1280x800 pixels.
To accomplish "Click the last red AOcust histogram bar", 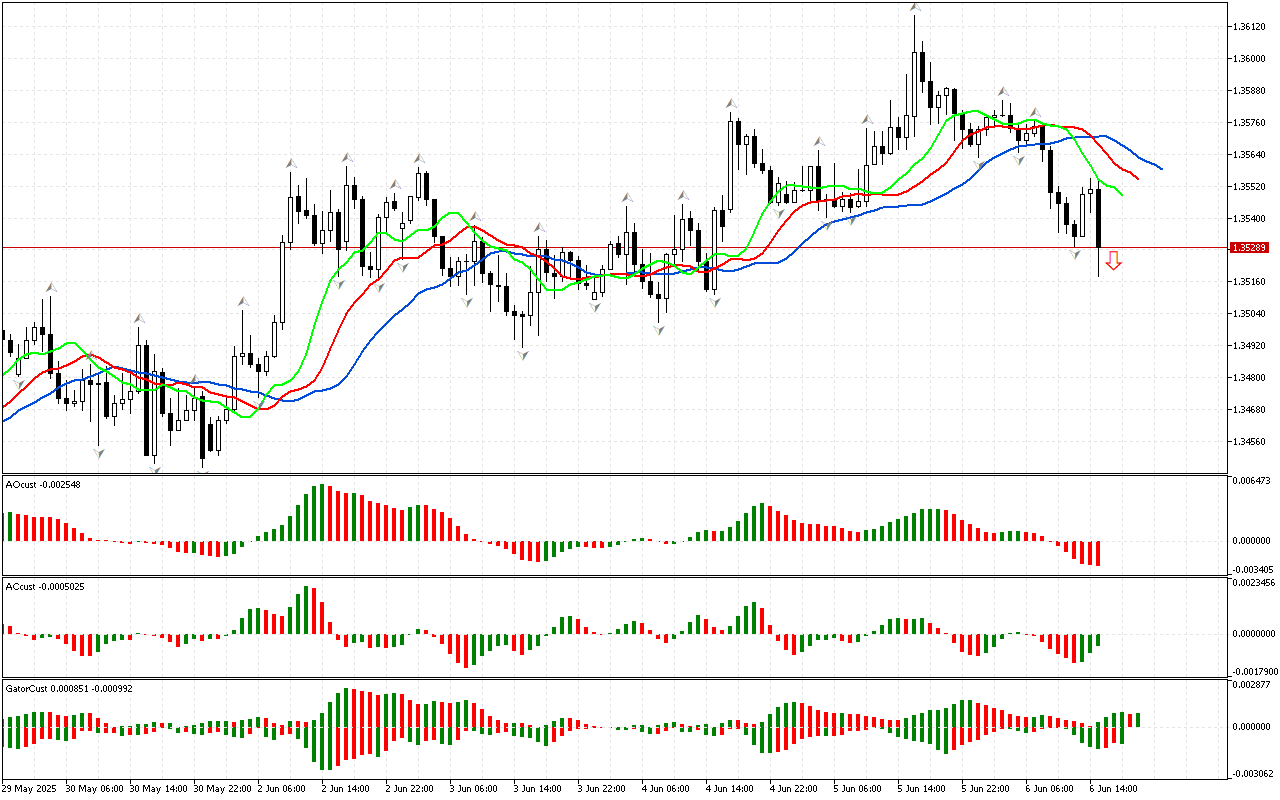I will [1098, 553].
